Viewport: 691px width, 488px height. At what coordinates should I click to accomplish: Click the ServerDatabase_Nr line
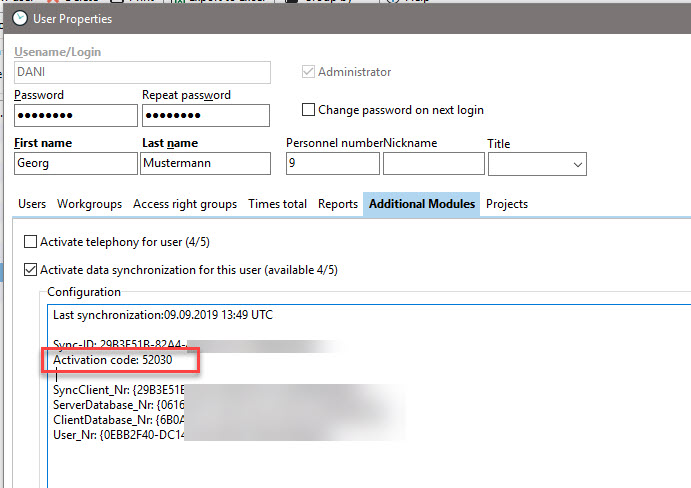(x=119, y=405)
